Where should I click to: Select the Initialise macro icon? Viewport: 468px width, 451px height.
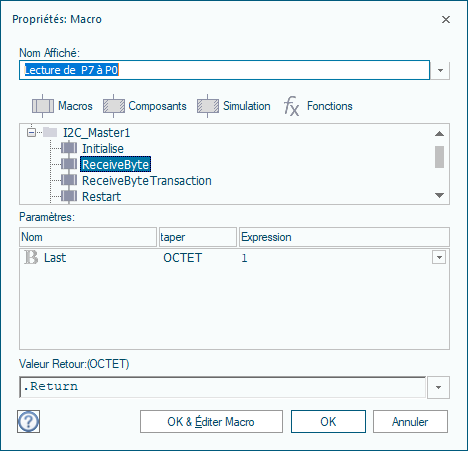click(x=69, y=148)
